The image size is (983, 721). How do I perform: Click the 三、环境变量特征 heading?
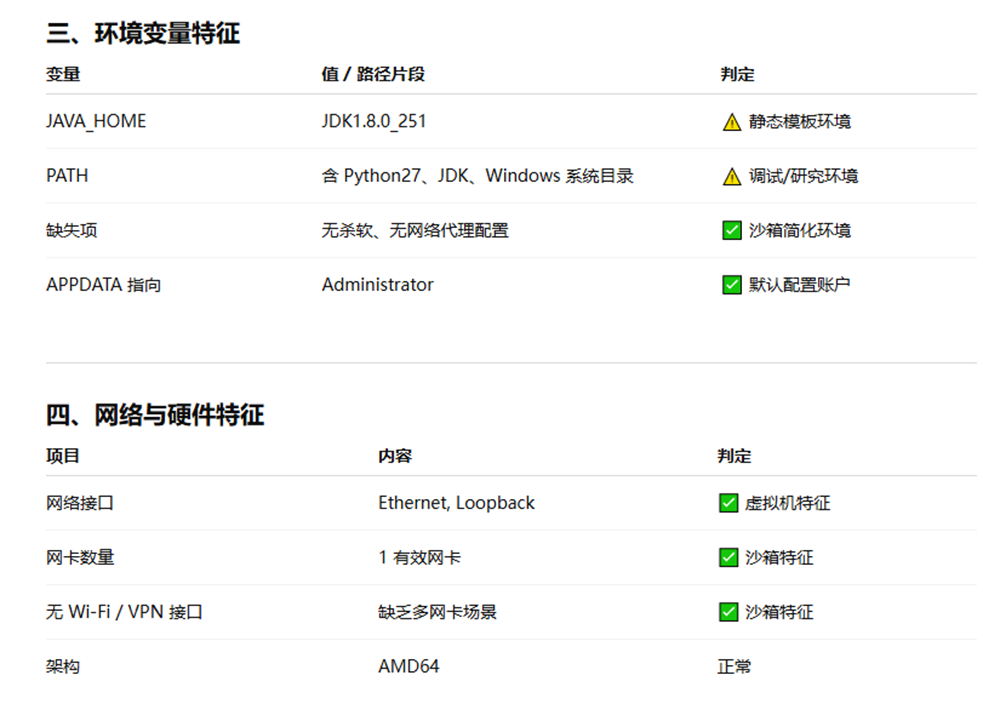143,33
